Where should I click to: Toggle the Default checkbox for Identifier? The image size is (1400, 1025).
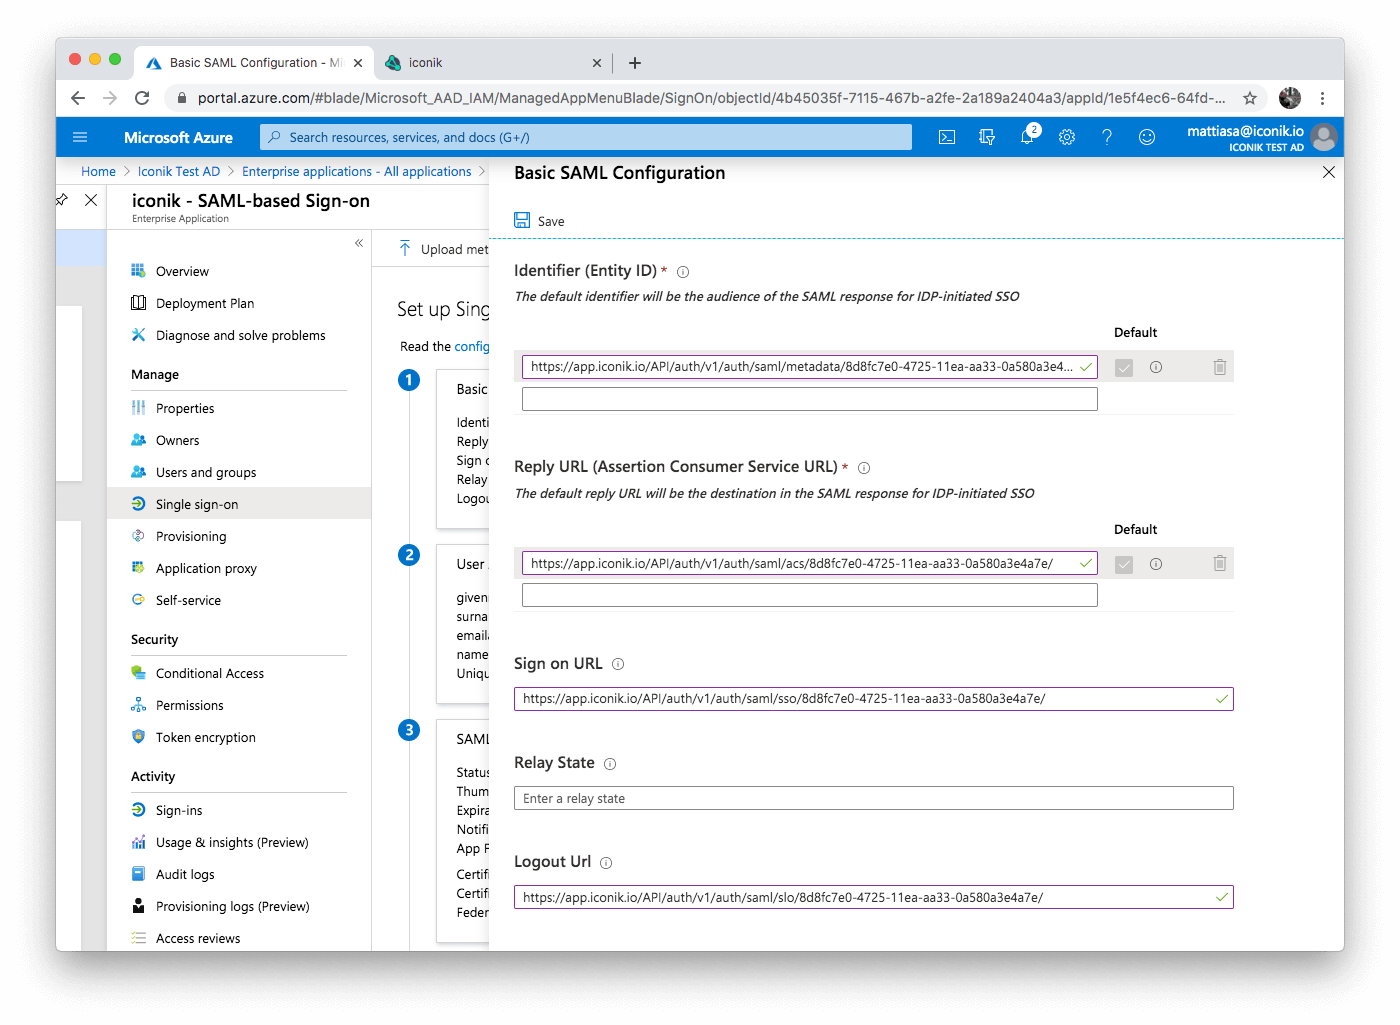1123,367
